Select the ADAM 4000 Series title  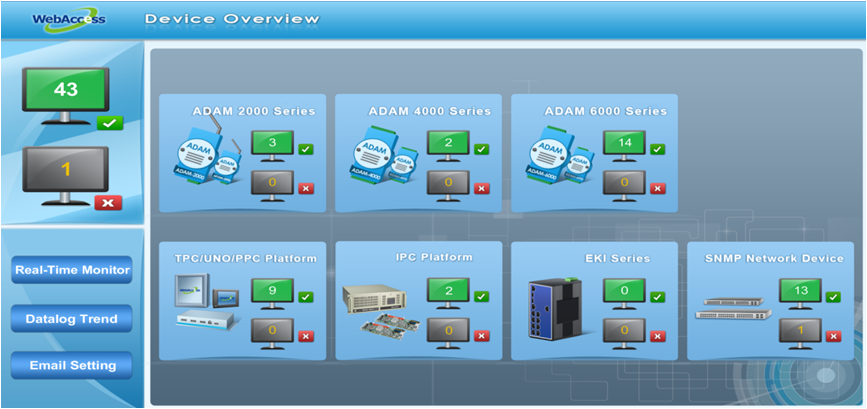click(x=430, y=111)
